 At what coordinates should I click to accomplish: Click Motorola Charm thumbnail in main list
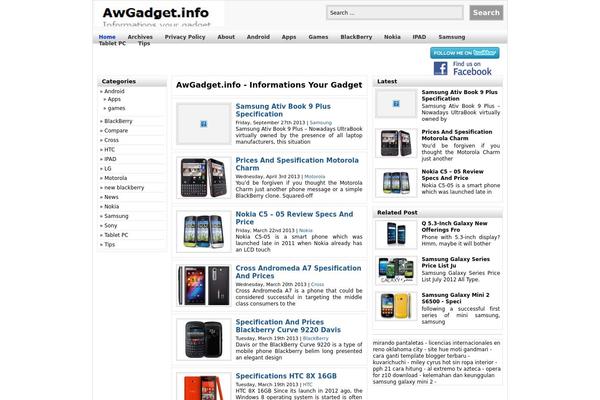[x=204, y=178]
